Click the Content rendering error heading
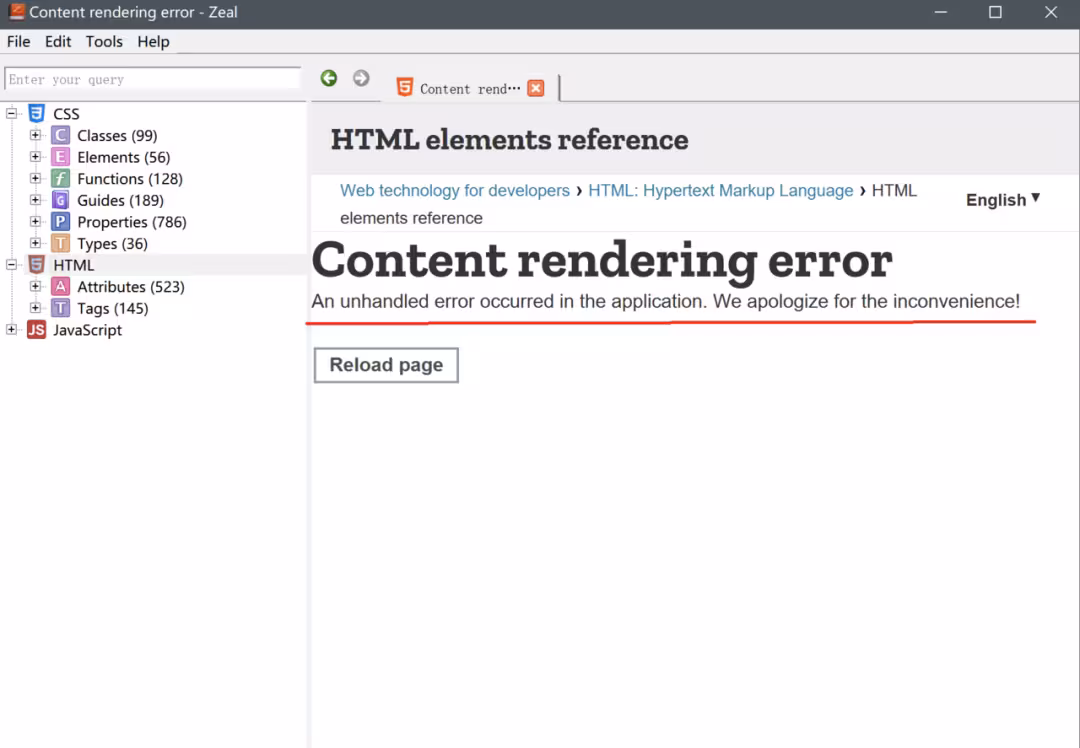Viewport: 1080px width, 748px height. (x=602, y=260)
